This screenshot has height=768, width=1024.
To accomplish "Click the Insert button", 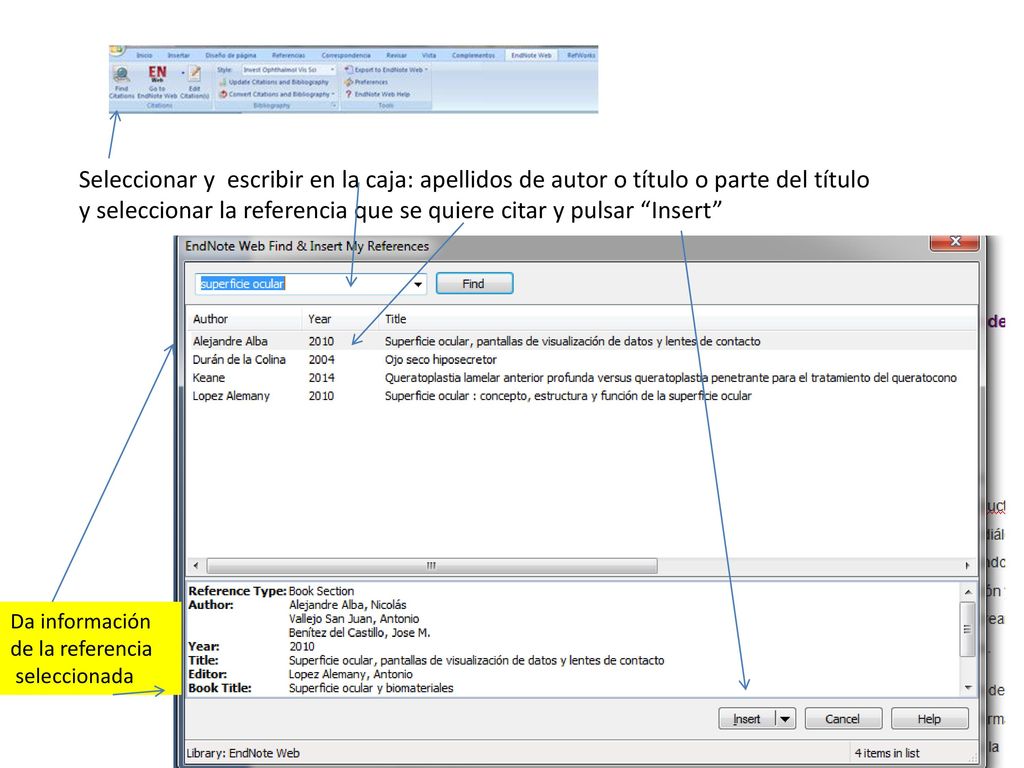I will point(746,719).
